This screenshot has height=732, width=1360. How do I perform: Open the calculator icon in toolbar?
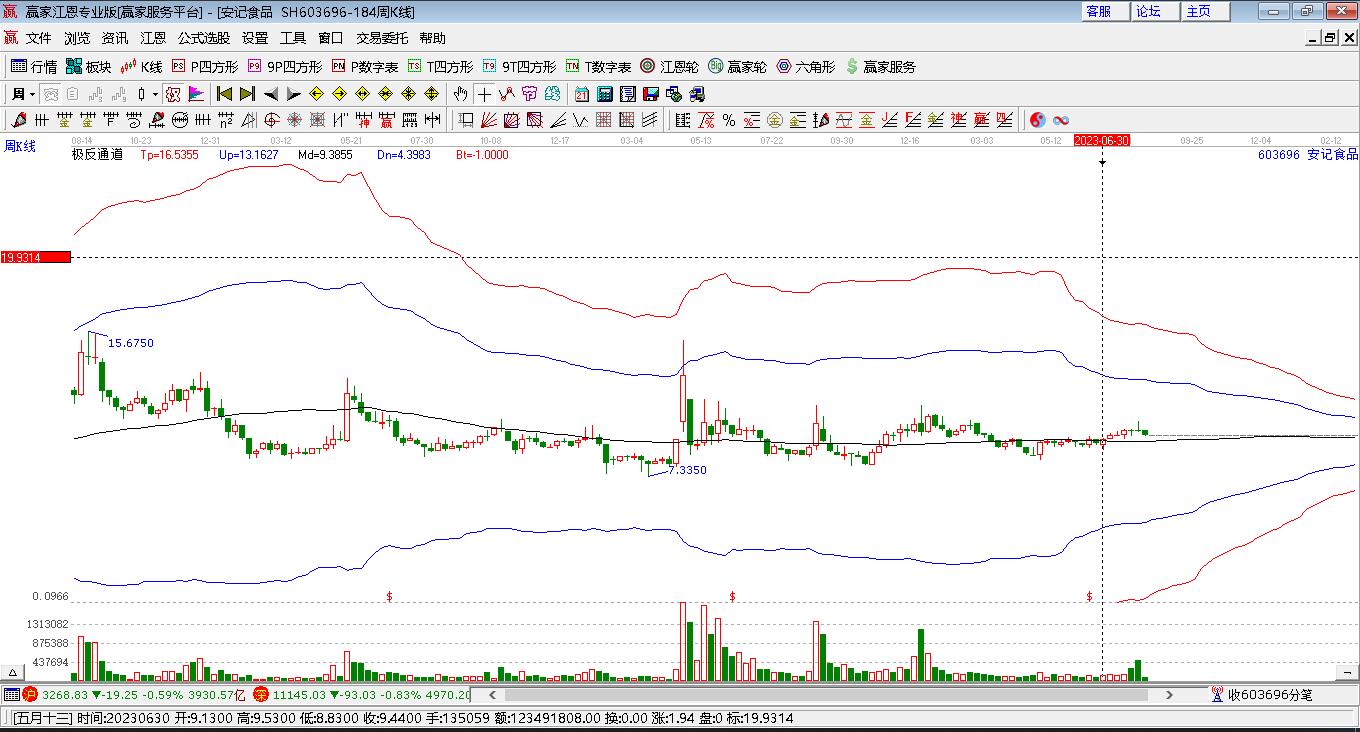point(605,94)
